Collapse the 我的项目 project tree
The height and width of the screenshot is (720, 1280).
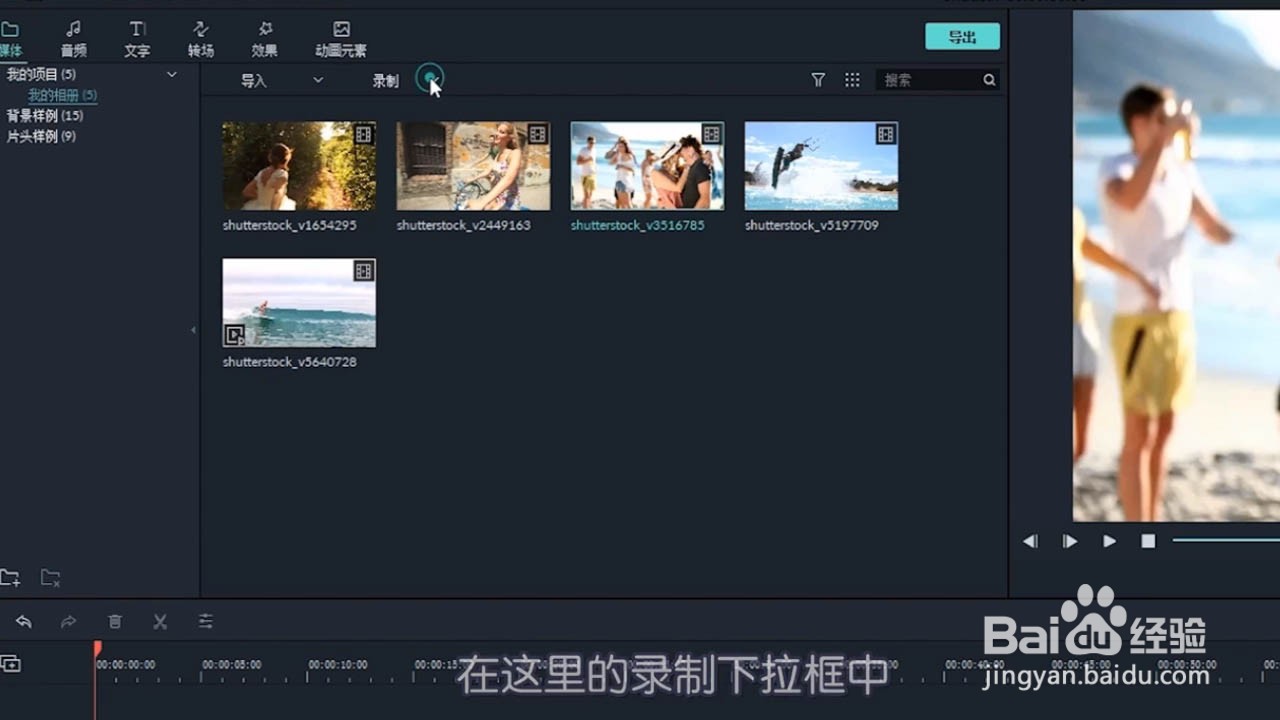pos(171,74)
